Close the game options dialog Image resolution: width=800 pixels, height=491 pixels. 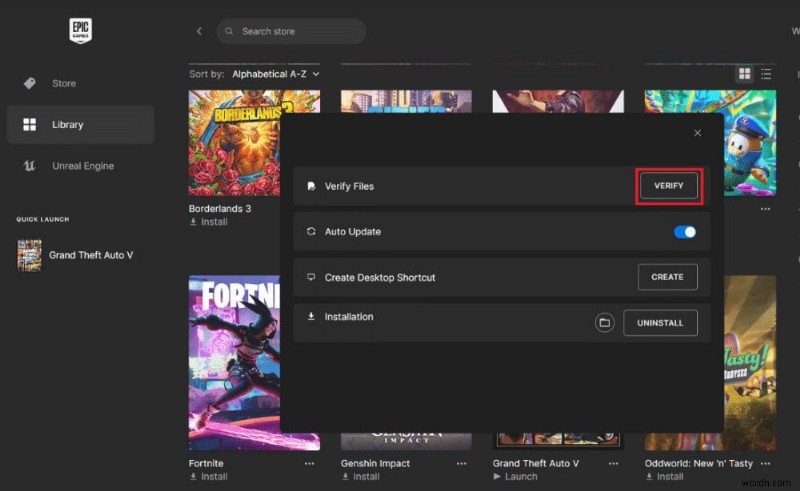click(x=697, y=133)
